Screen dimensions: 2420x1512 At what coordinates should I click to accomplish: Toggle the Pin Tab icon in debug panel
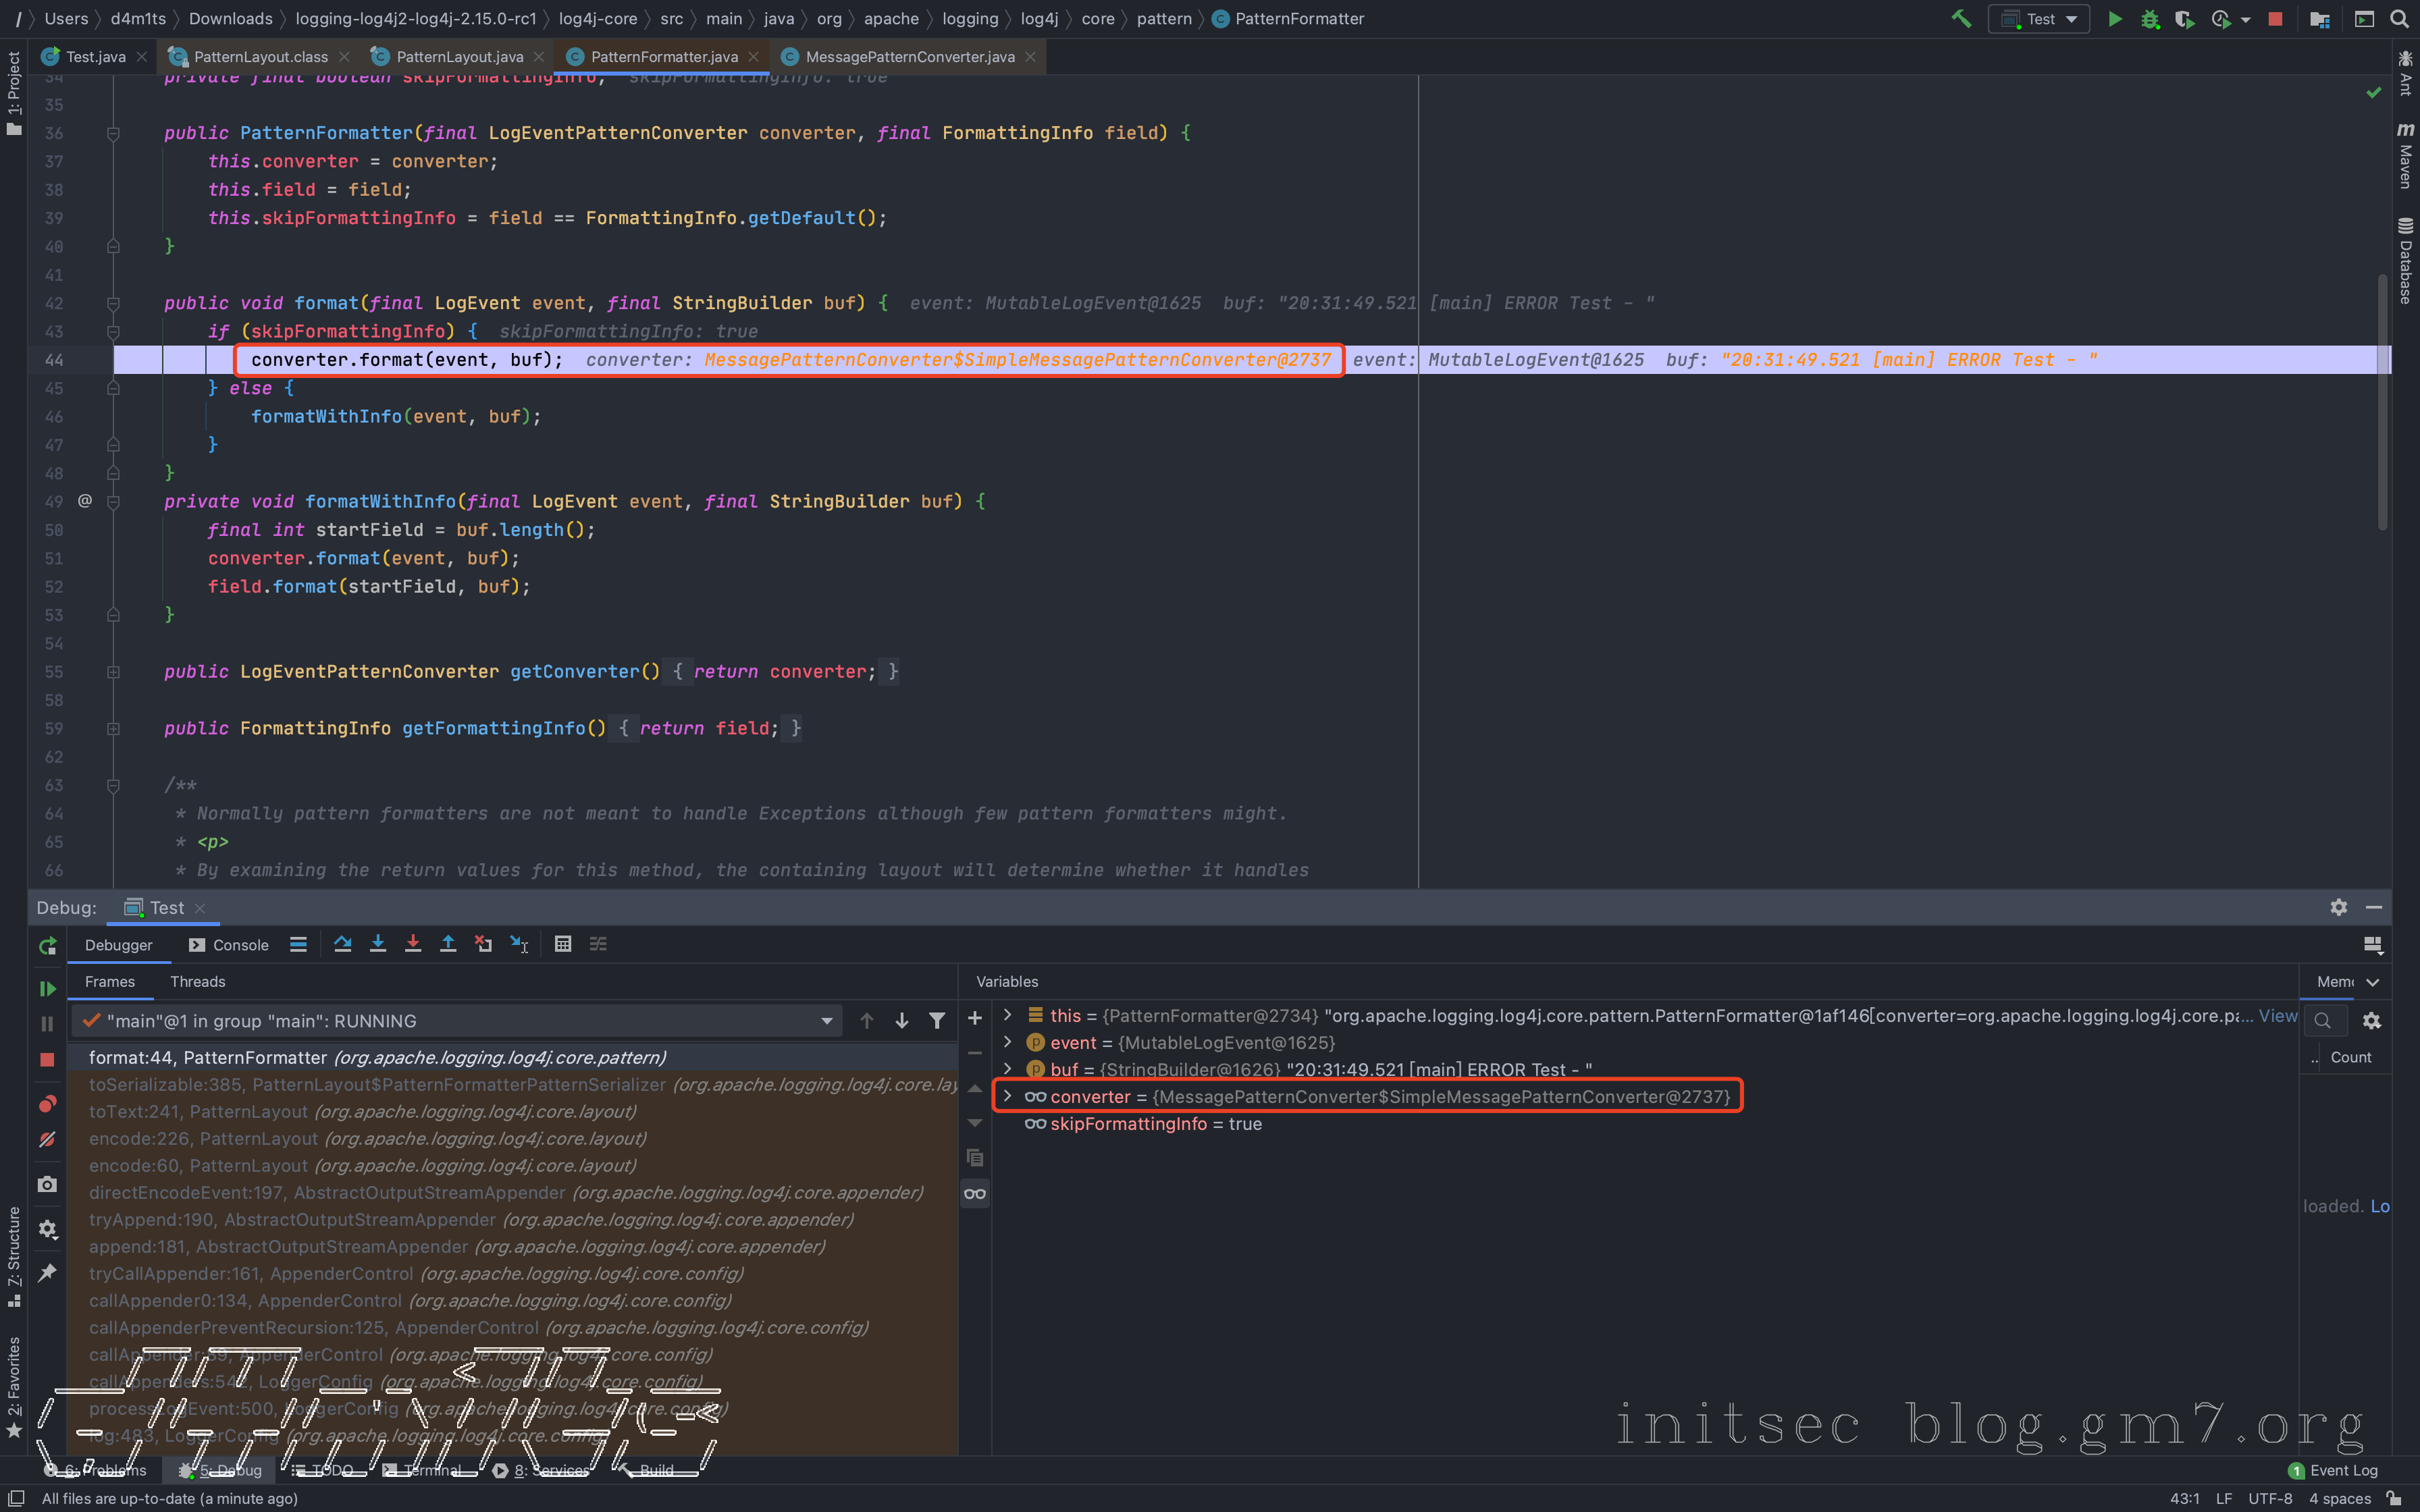point(47,1273)
